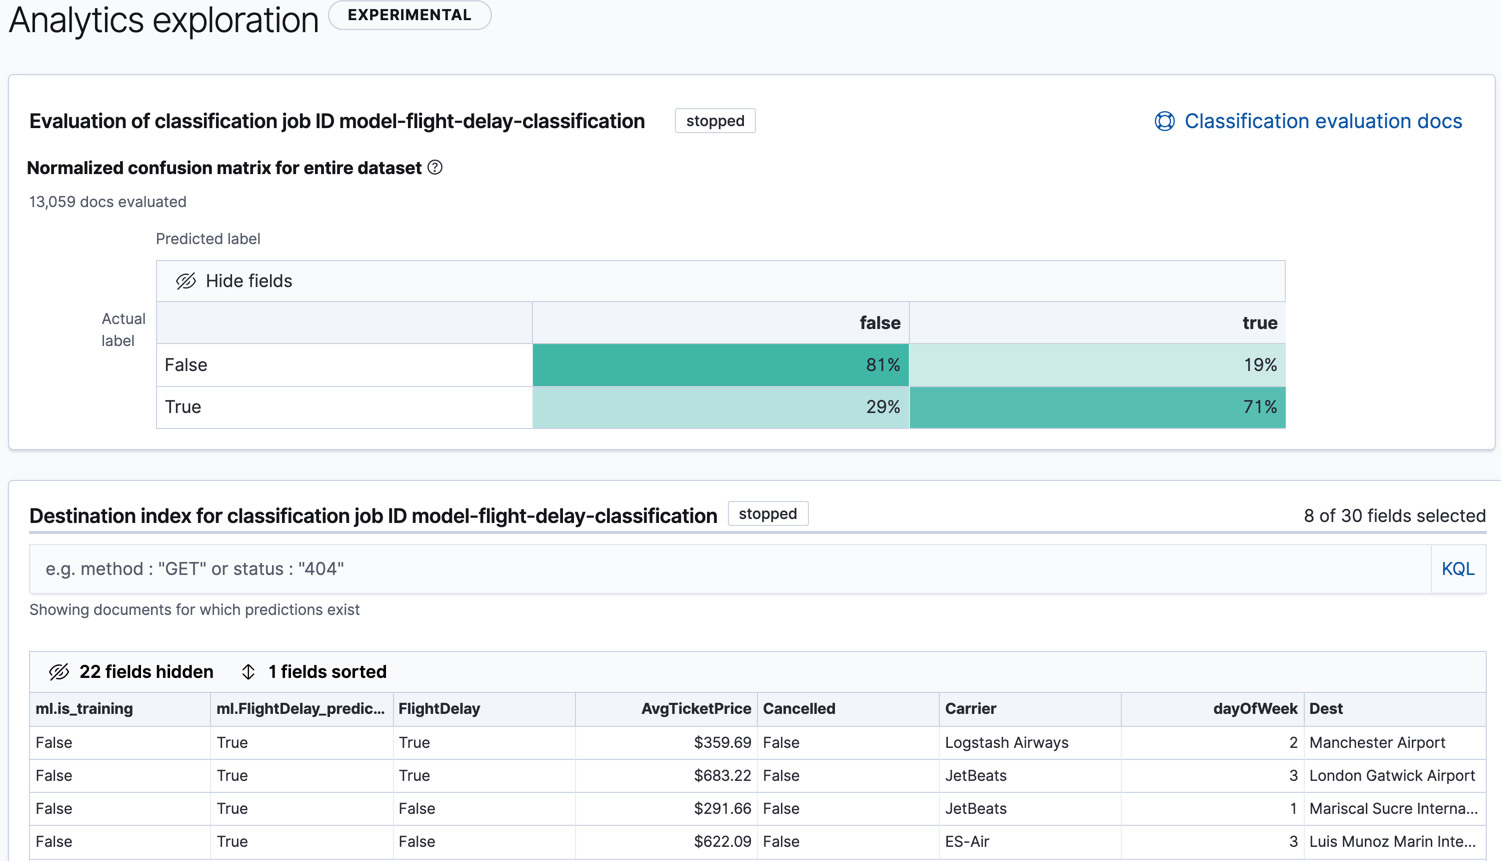1501x861 pixels.
Task: Click the sort arrows icon near 1 fields sorted
Action: 250,671
